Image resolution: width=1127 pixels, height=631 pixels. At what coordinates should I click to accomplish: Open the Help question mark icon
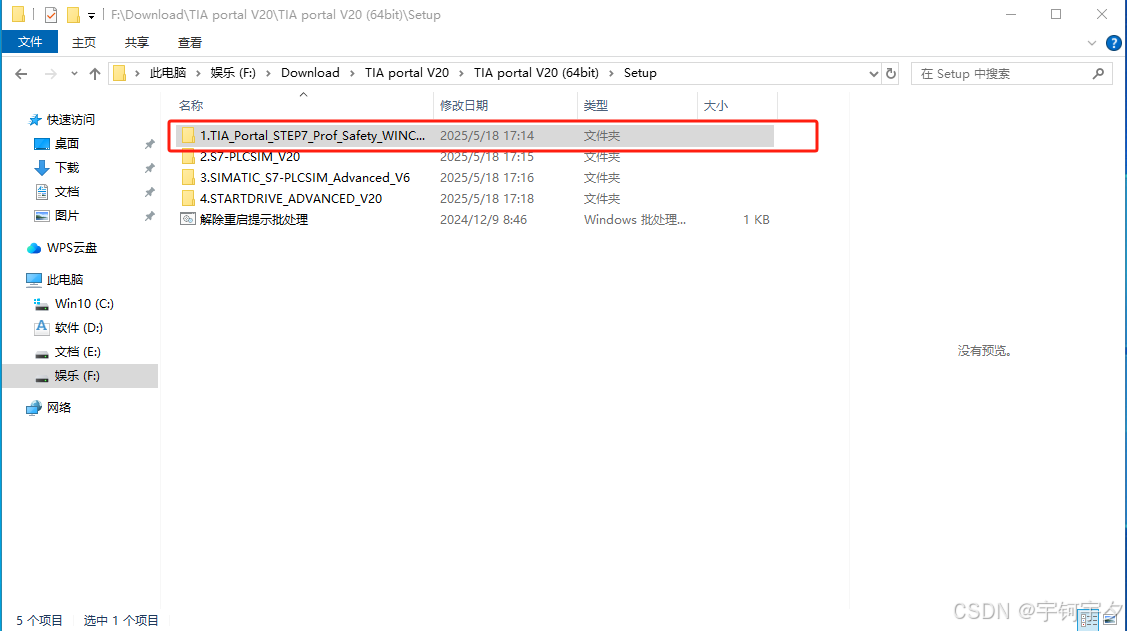pos(1113,43)
